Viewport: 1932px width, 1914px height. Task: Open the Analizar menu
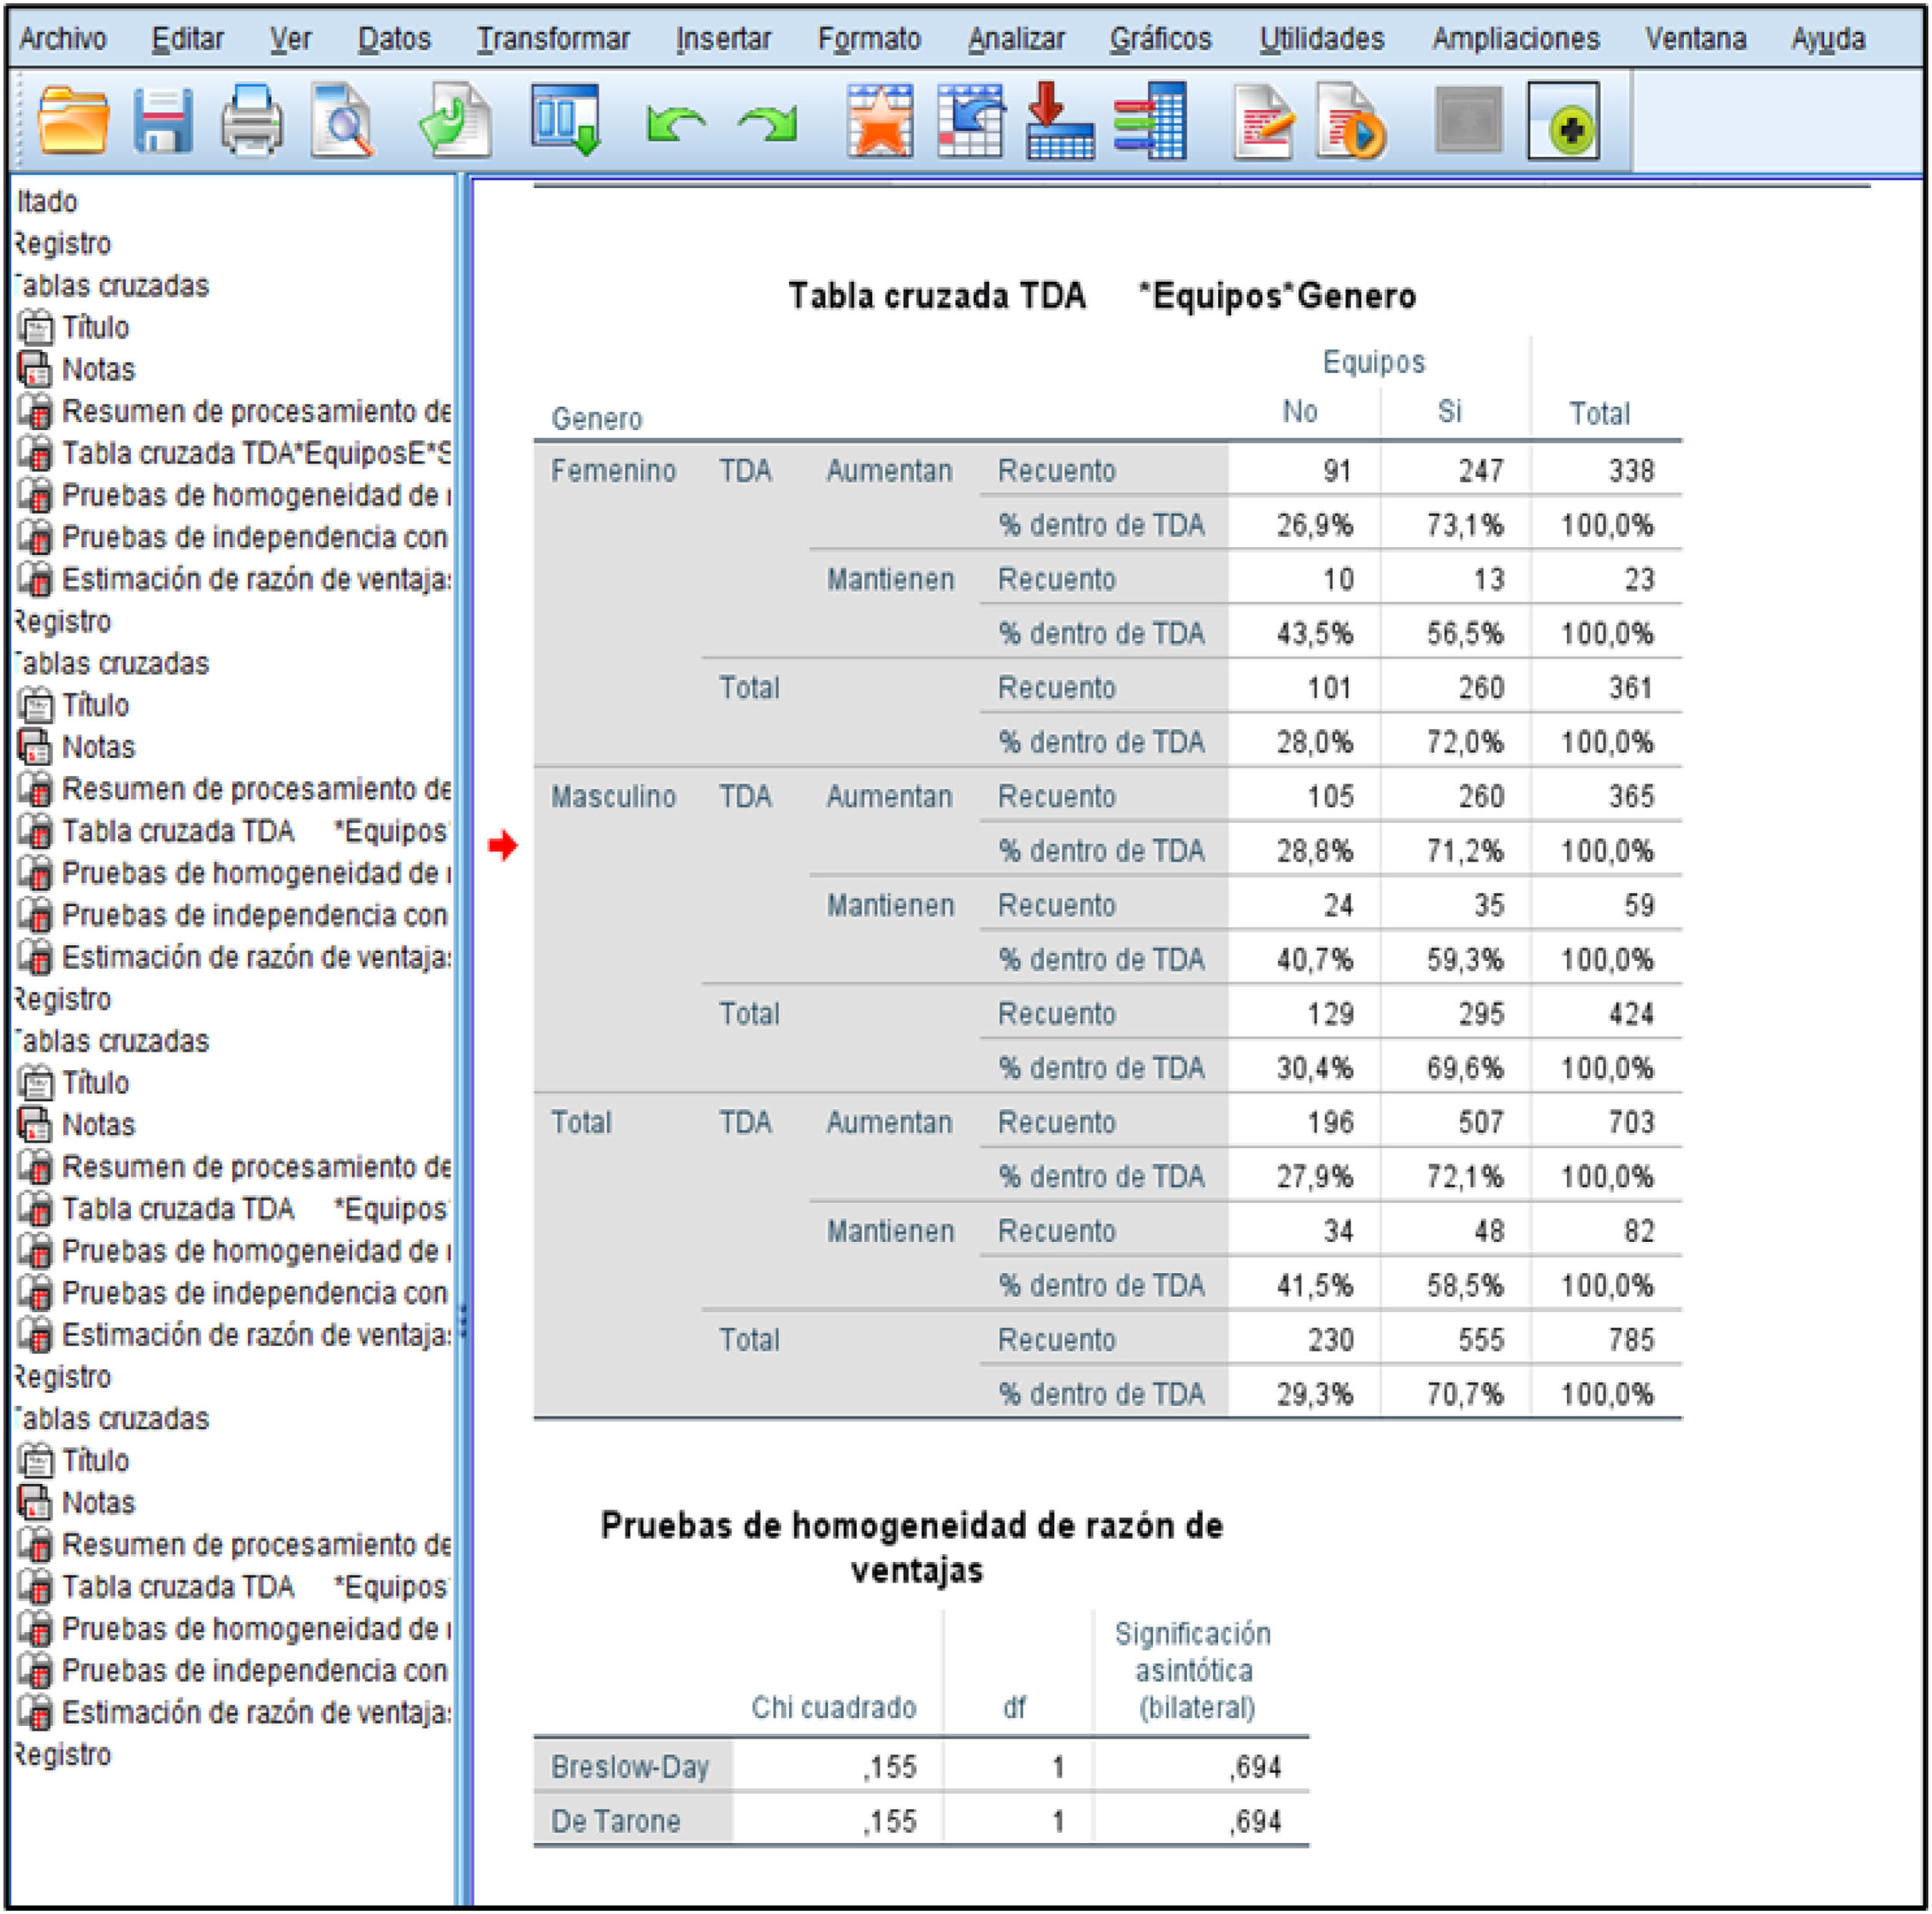pos(1016,38)
